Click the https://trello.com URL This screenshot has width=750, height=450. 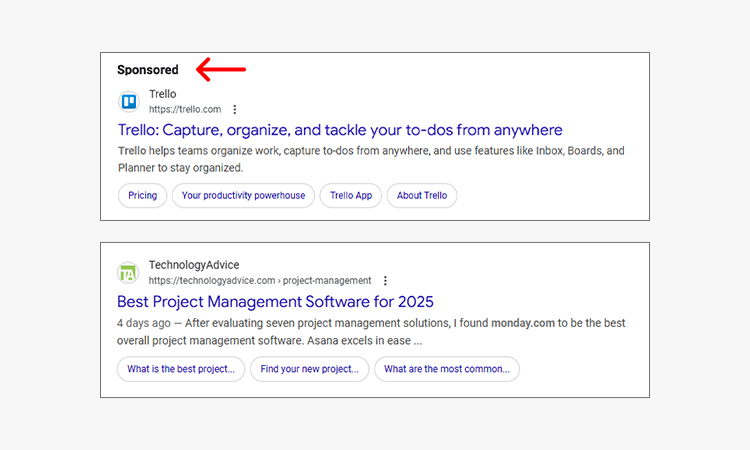click(x=185, y=110)
